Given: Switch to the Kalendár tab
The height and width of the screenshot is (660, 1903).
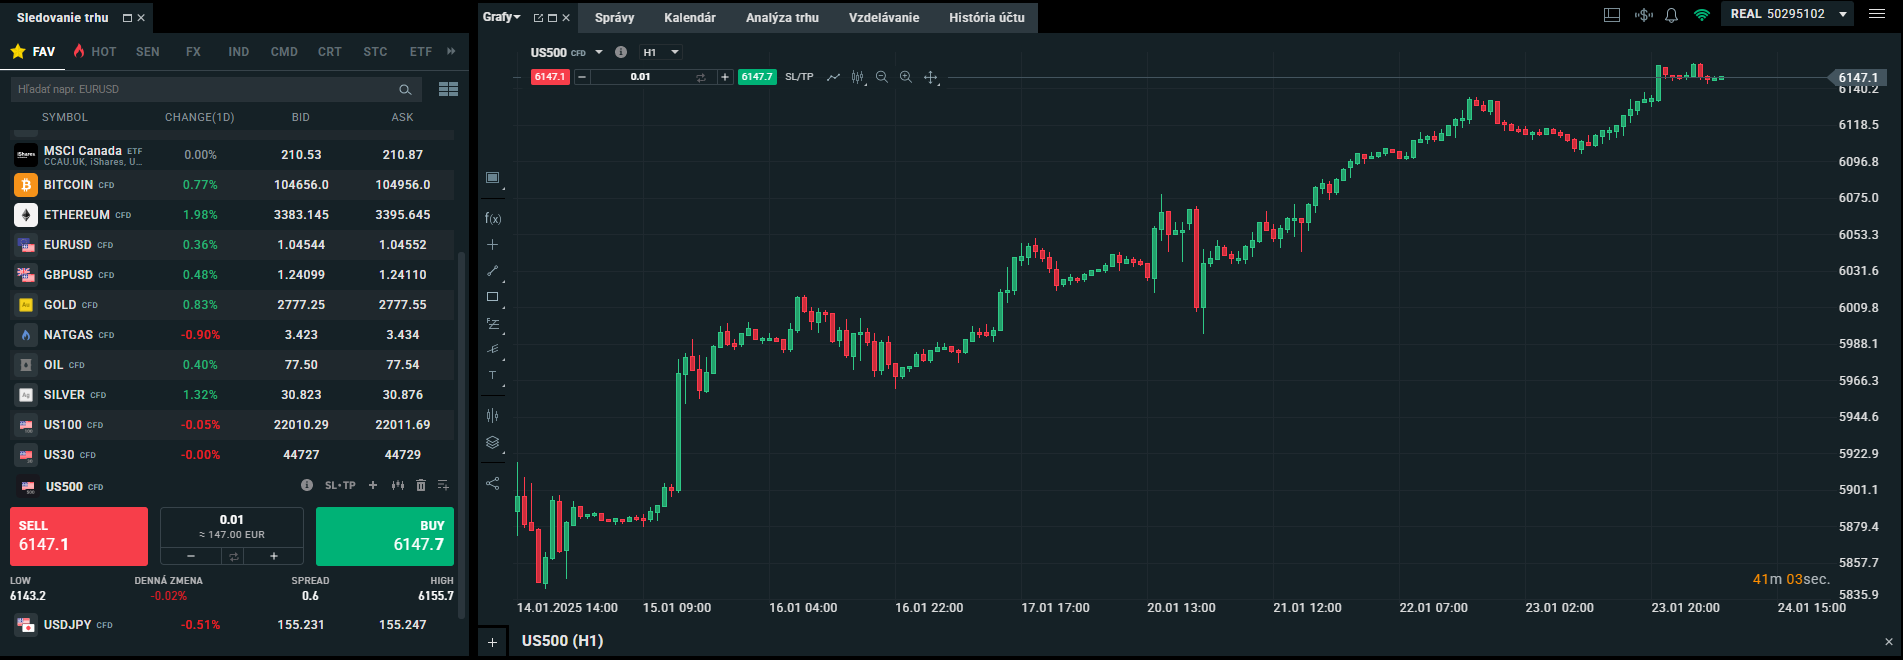Looking at the screenshot, I should [689, 18].
